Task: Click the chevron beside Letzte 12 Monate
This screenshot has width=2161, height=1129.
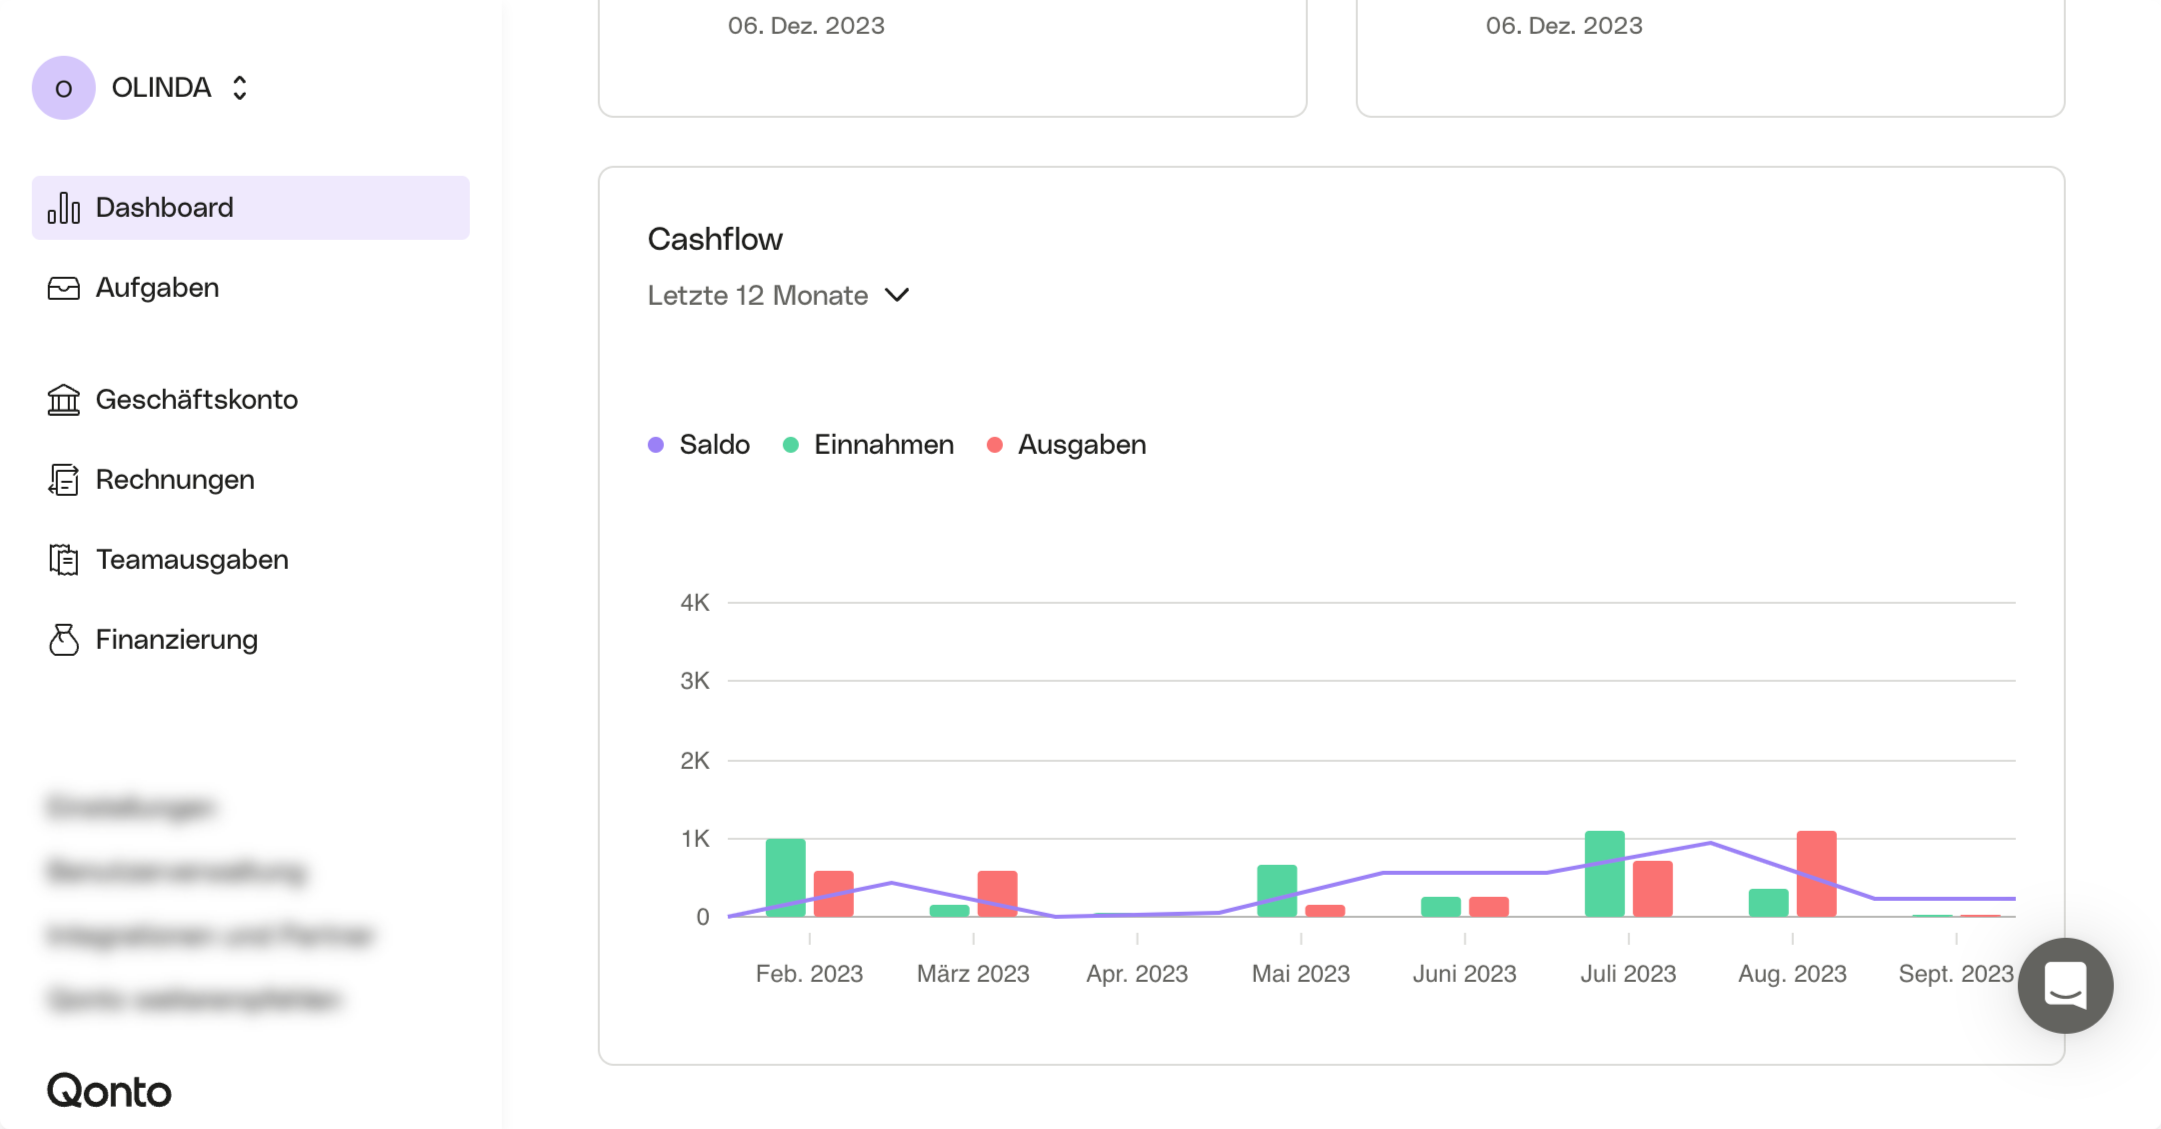Action: 897,295
